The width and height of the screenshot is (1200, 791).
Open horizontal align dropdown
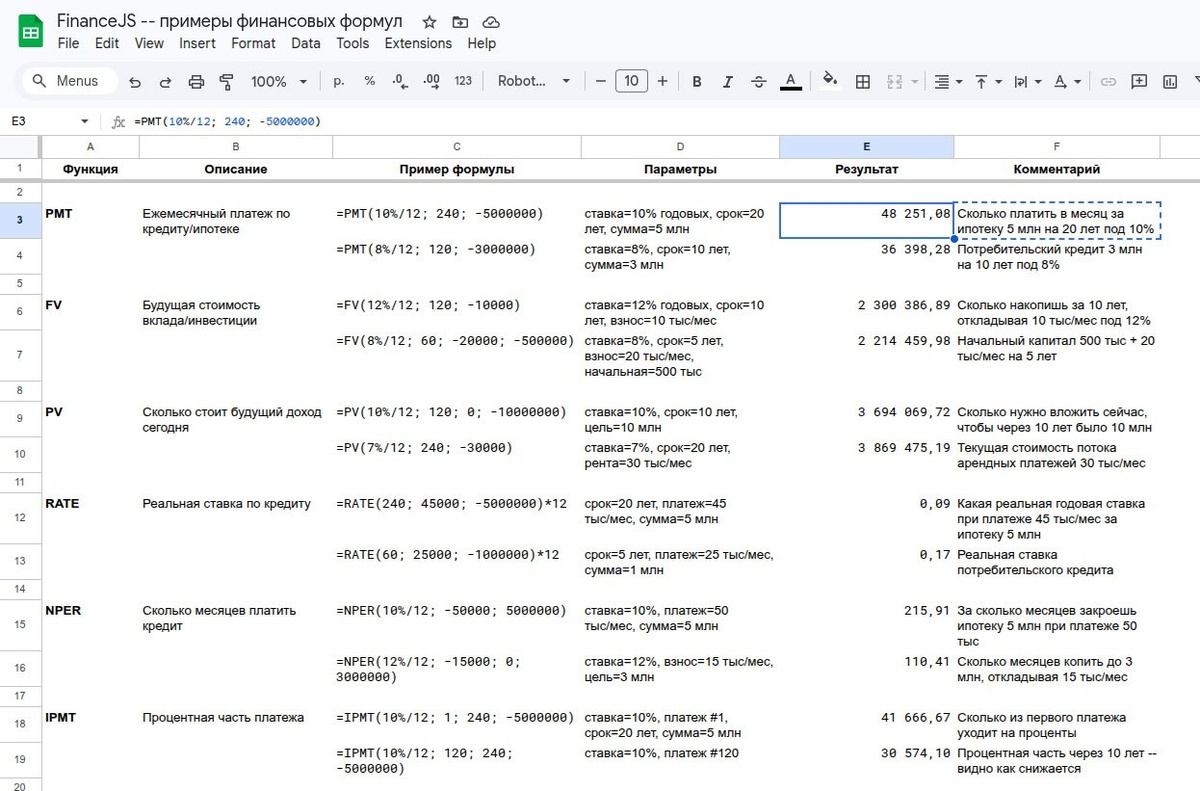946,82
